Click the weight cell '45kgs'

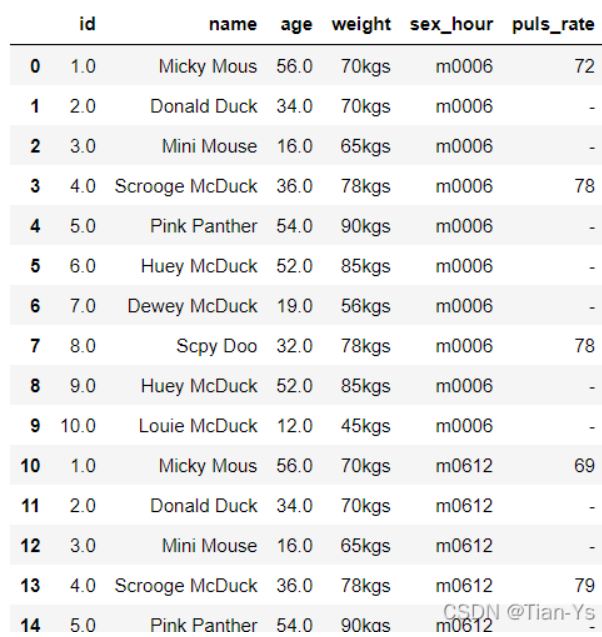point(365,427)
